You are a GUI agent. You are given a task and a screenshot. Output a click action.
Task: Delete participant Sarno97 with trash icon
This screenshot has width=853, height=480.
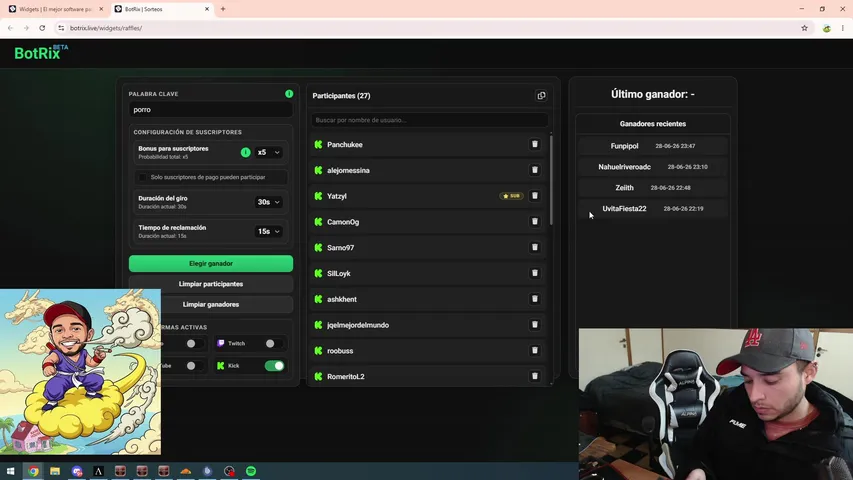click(535, 247)
